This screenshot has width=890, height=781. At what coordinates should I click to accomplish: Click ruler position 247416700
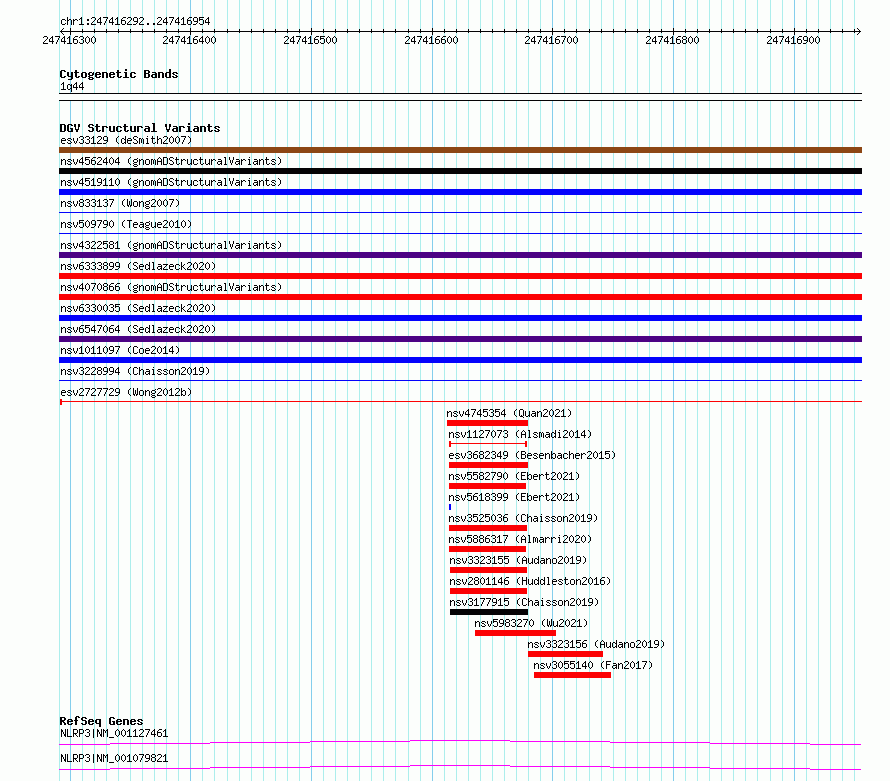(x=552, y=40)
